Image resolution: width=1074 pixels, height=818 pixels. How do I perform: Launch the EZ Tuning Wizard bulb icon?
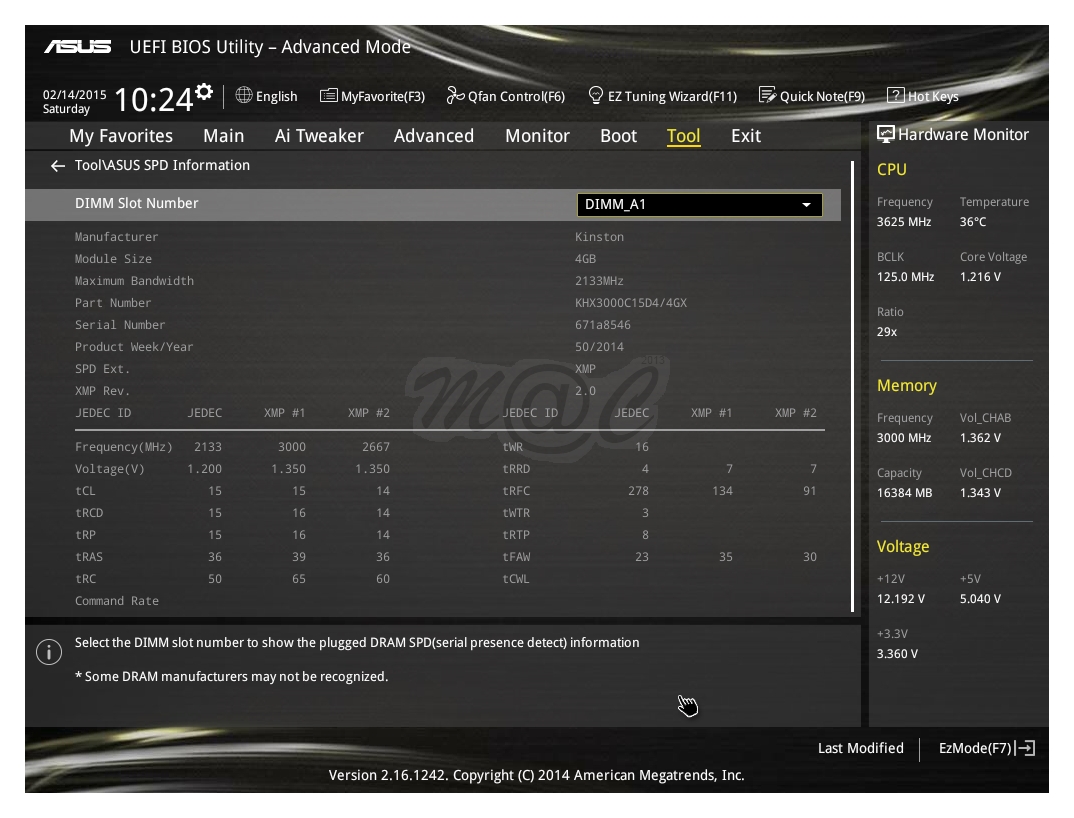tap(596, 95)
